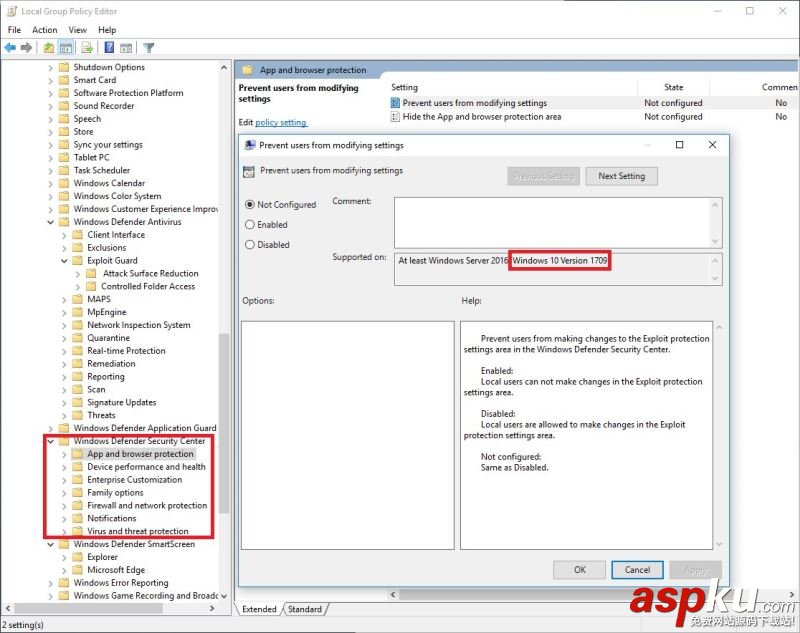Click the State column header
Screen dimensions: 800x633
click(x=673, y=87)
